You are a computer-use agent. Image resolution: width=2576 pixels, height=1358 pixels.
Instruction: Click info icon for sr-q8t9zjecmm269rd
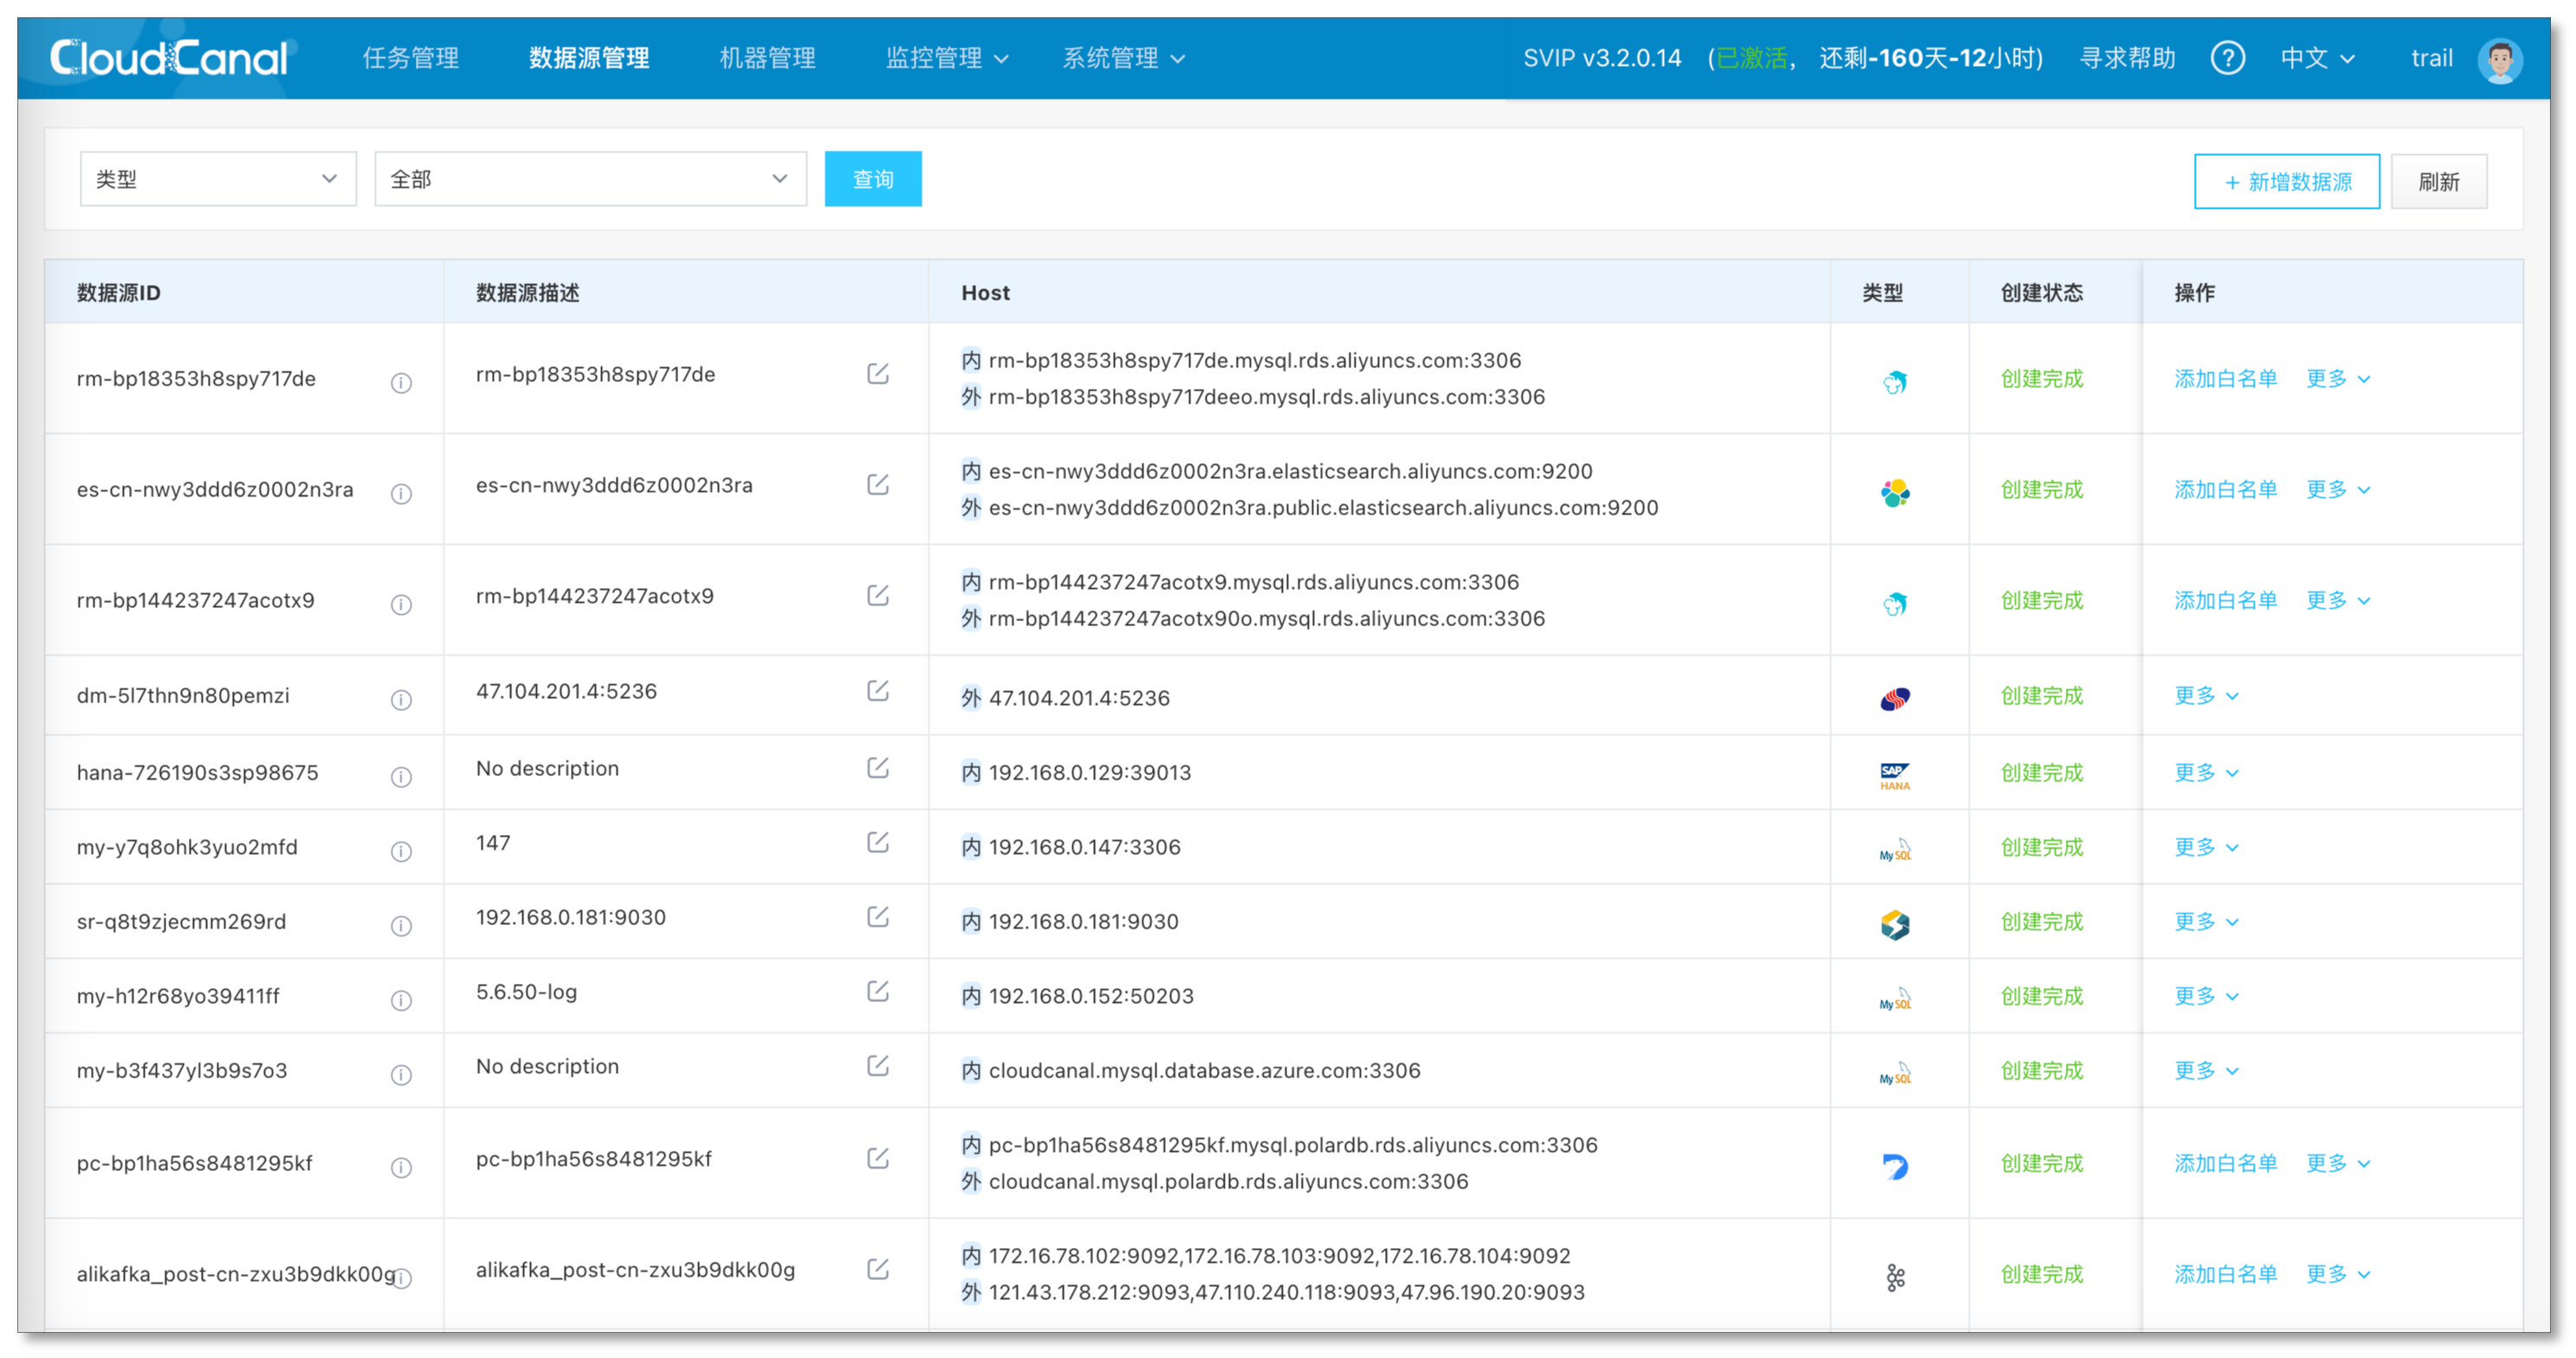coord(401,926)
